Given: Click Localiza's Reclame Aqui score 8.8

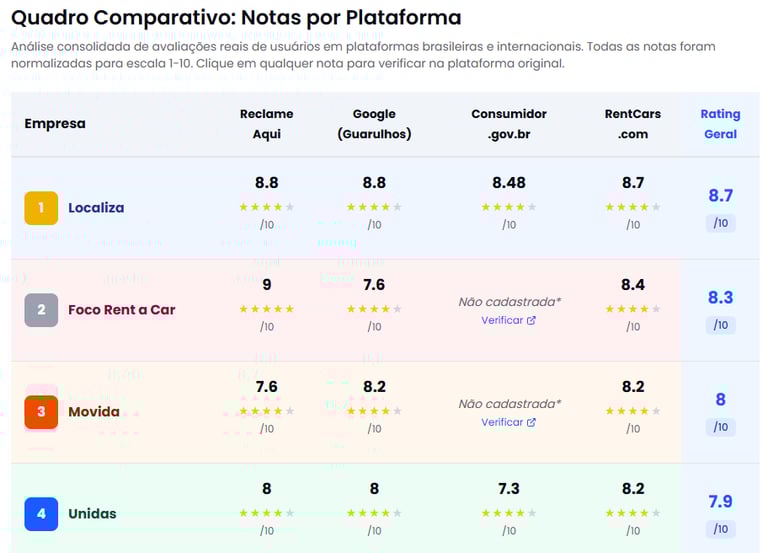Looking at the screenshot, I should coord(267,183).
